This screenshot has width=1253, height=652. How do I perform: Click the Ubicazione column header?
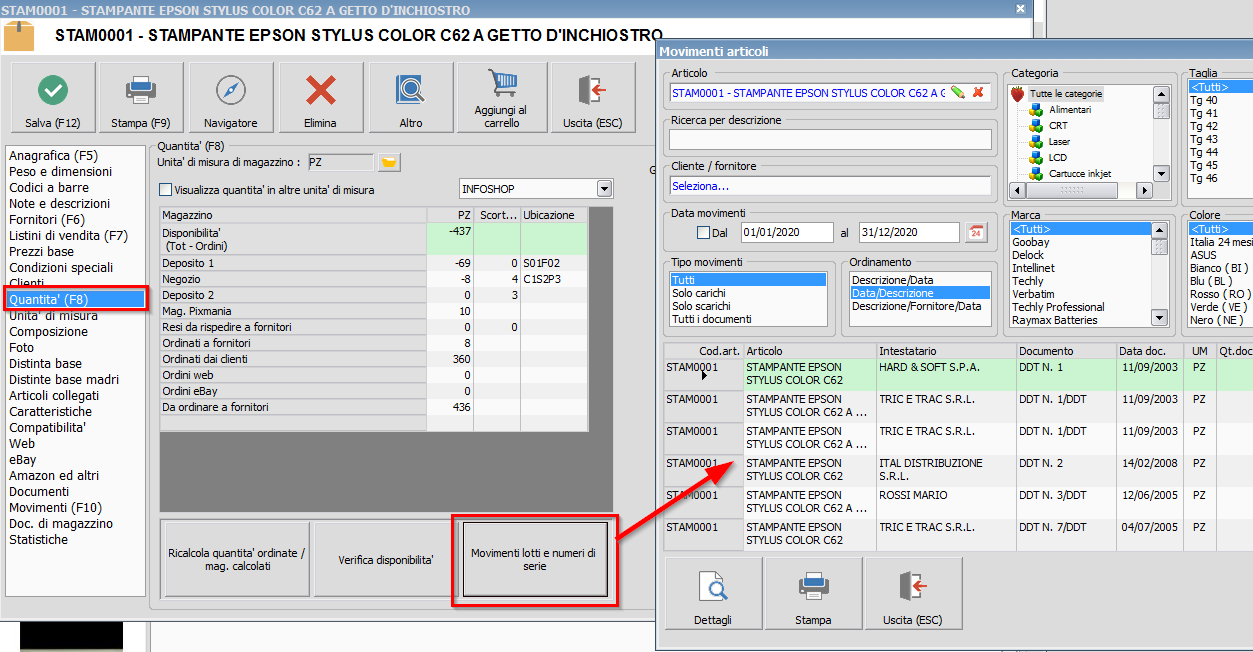tap(555, 215)
